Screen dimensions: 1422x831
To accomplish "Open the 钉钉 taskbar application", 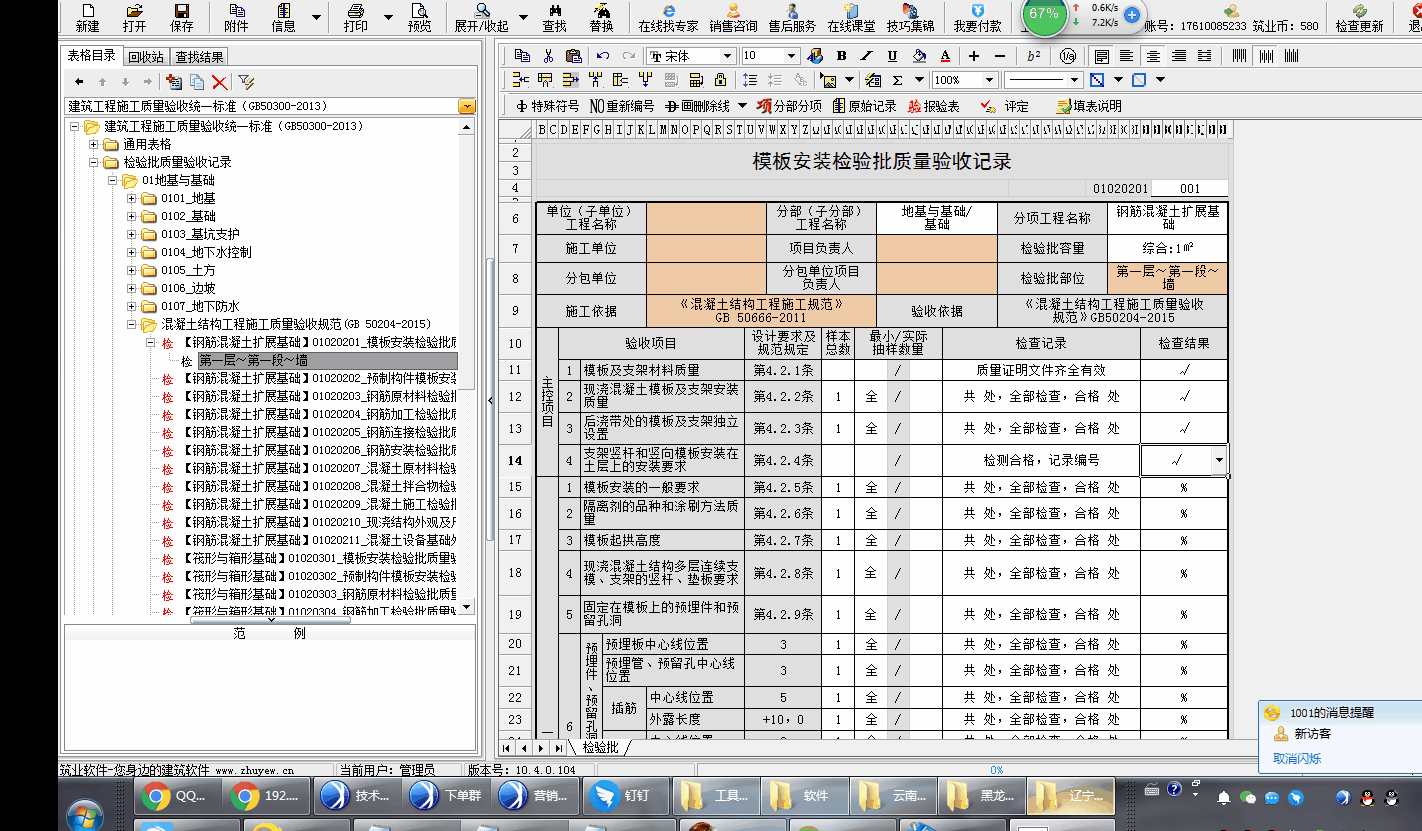I will coord(625,796).
